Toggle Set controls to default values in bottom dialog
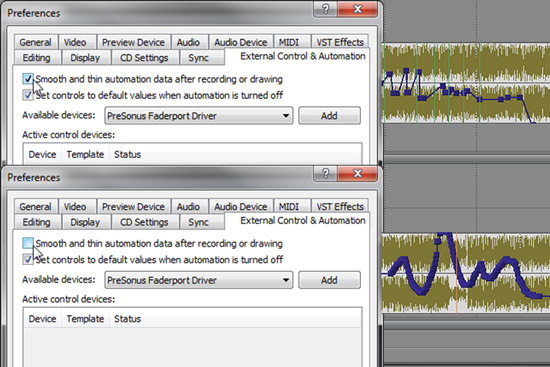Viewport: 550px width, 367px height. pyautogui.click(x=28, y=259)
